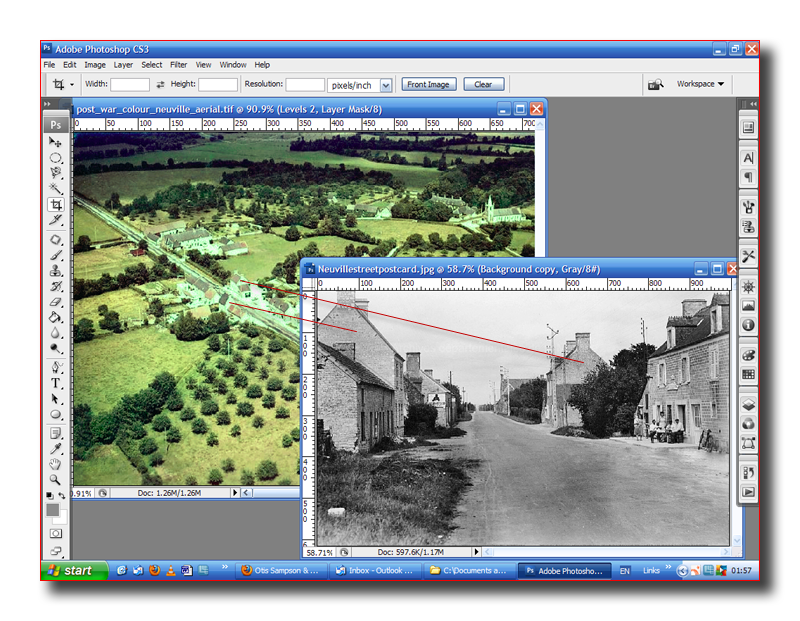Select the Notes tool
The image size is (800, 621).
(55, 433)
